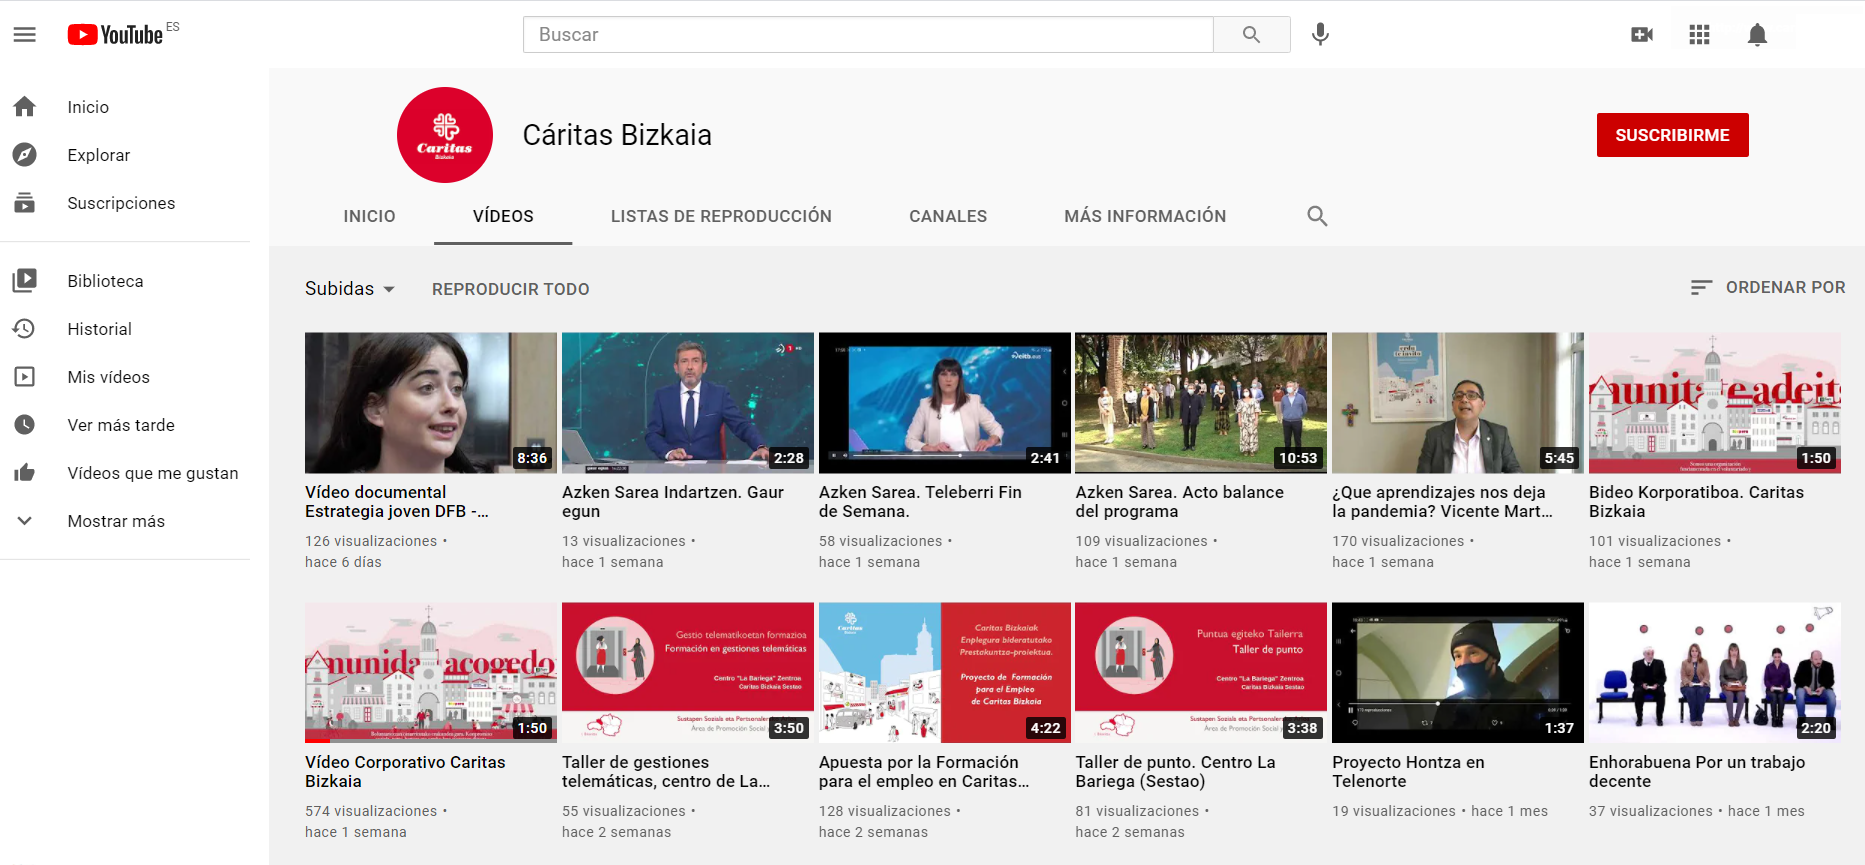Click '574 visualizaciones' text
The image size is (1865, 865).
click(x=371, y=811)
